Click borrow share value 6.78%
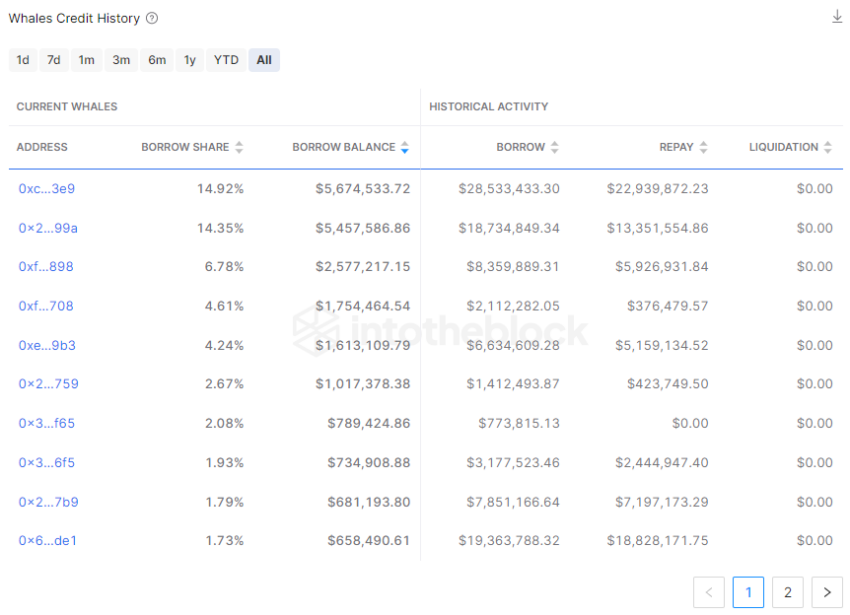This screenshot has width=850, height=615. tap(224, 267)
